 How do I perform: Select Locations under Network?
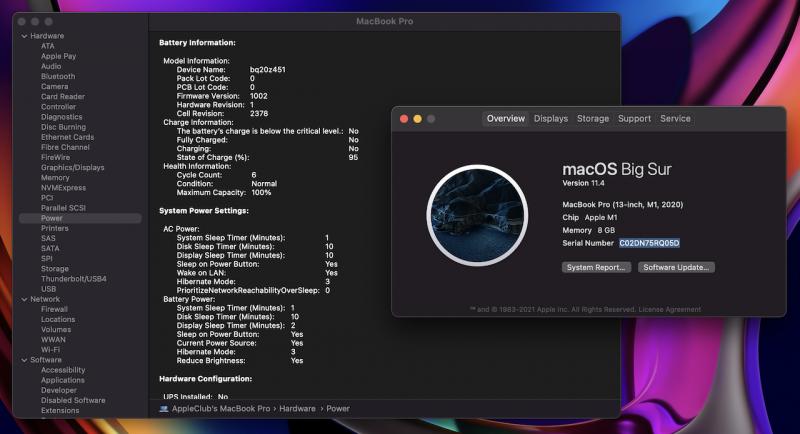(58, 319)
